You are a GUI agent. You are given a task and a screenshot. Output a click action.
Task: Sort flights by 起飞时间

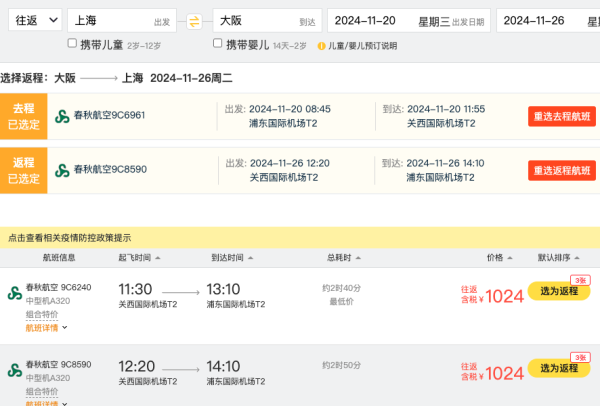point(139,258)
